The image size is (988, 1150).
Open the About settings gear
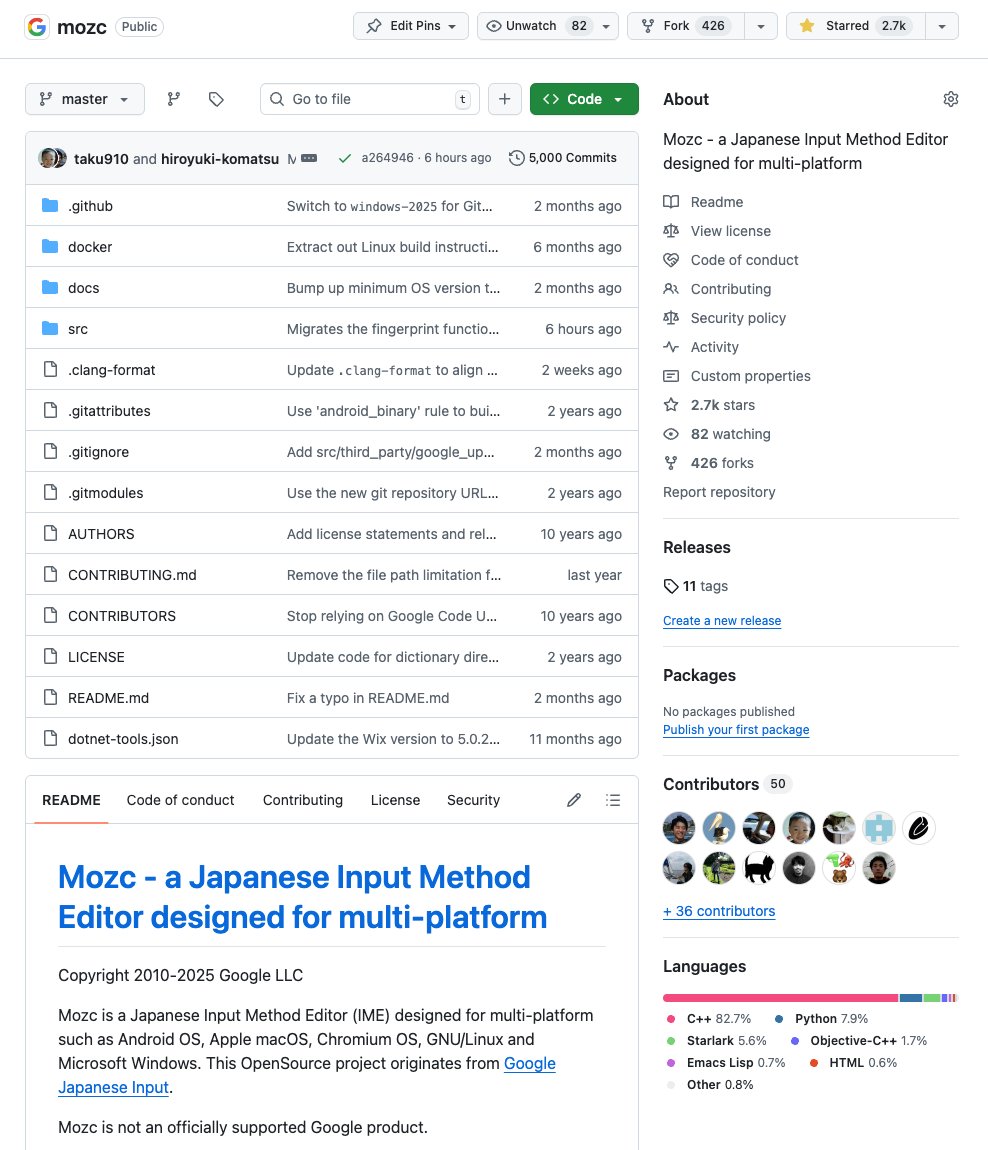[951, 99]
